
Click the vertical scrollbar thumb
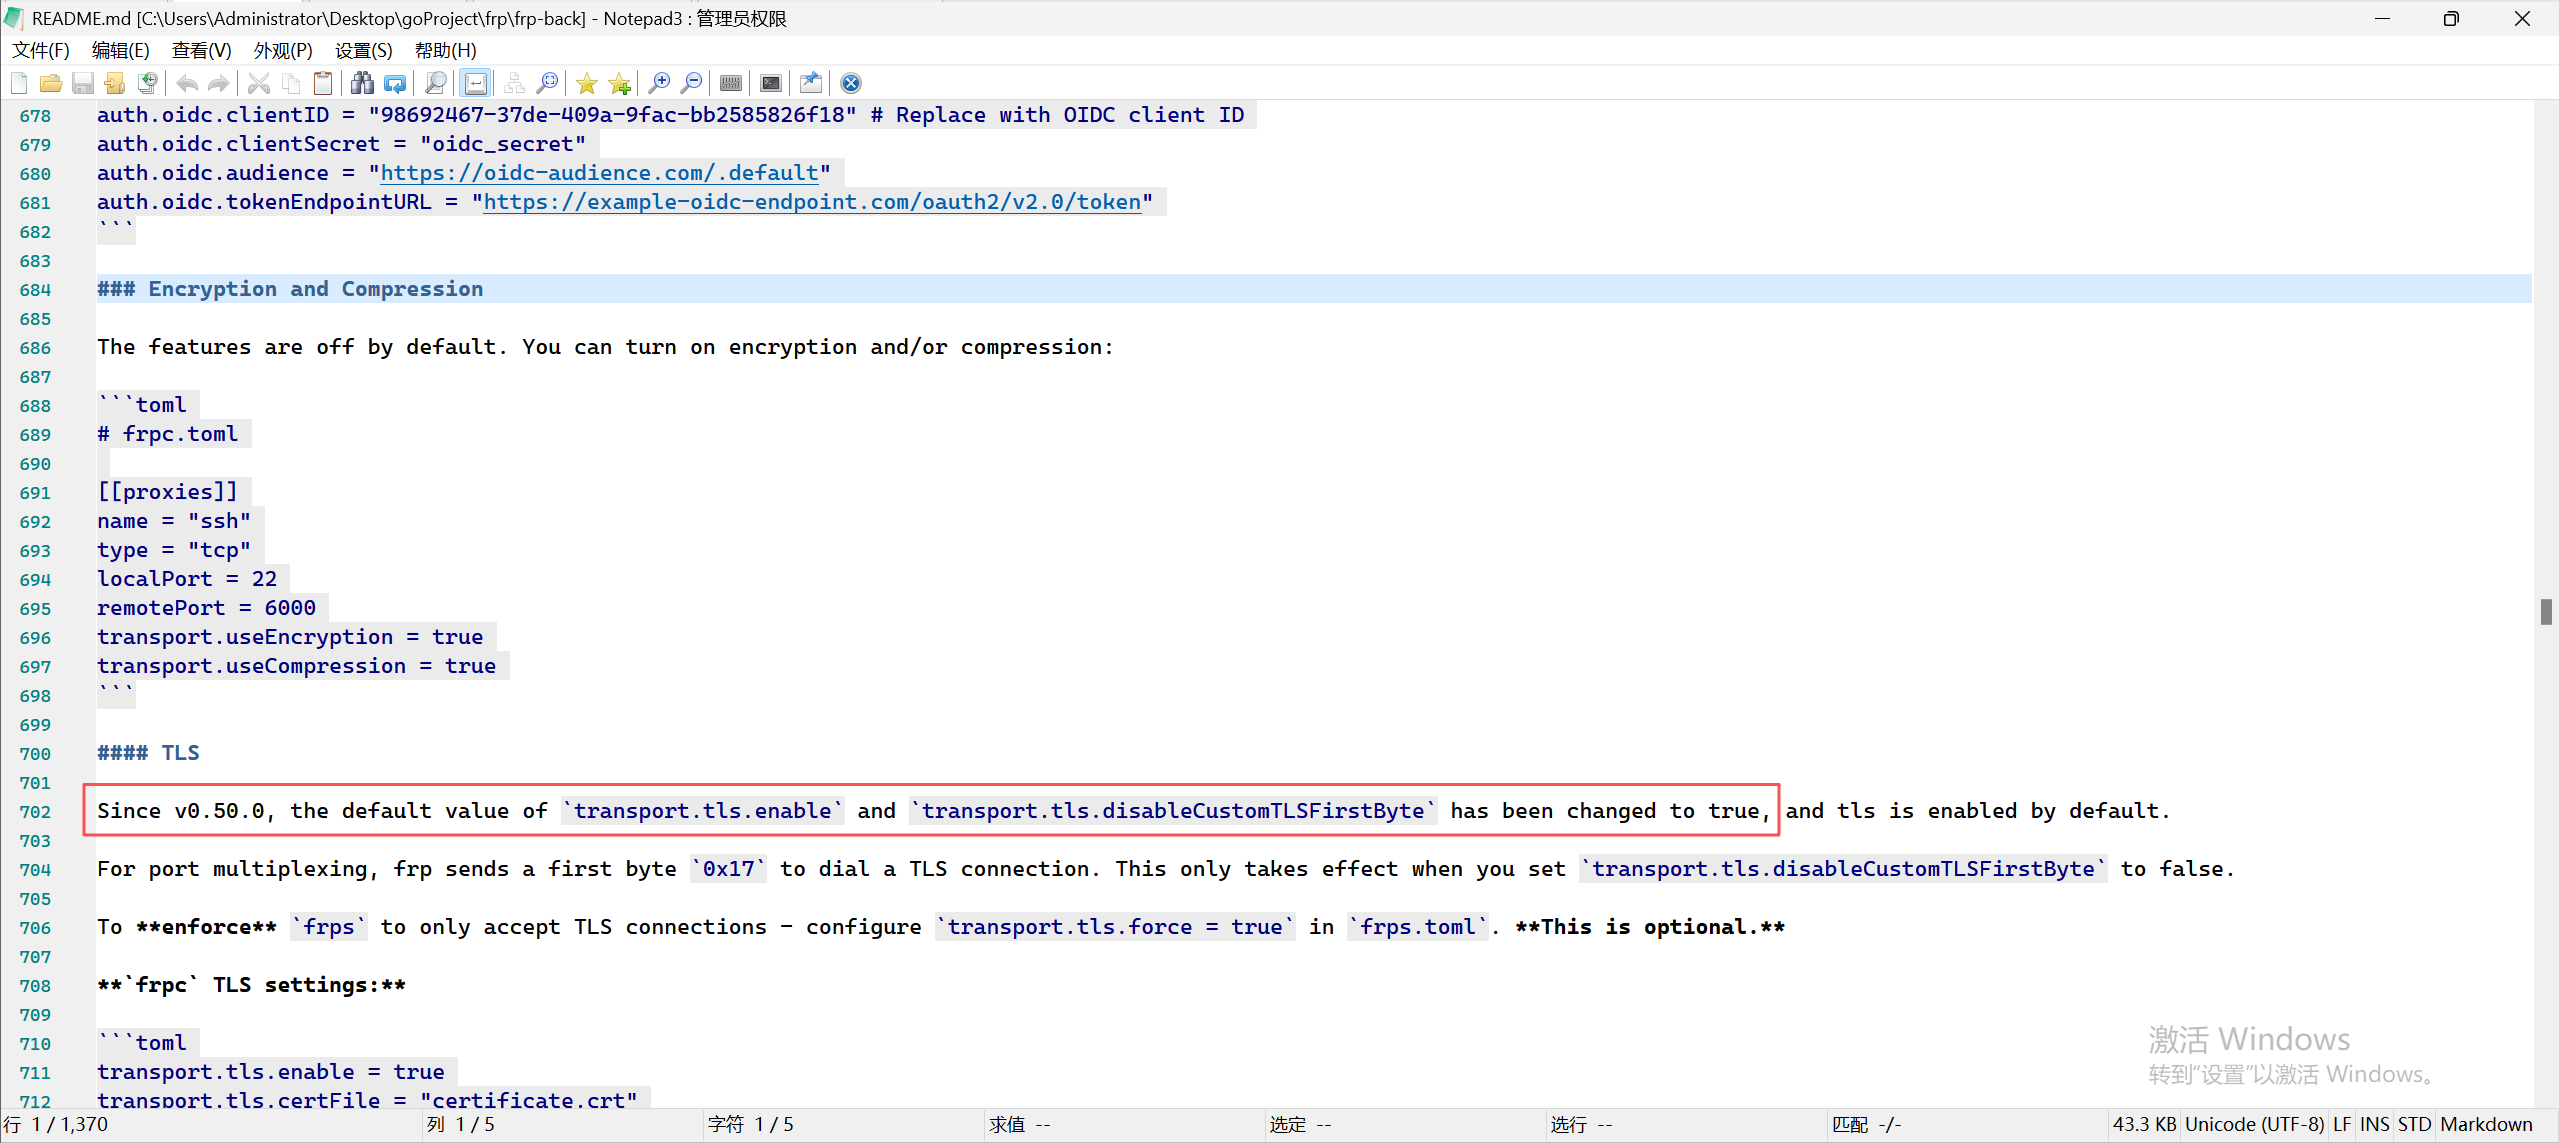pos(2545,611)
